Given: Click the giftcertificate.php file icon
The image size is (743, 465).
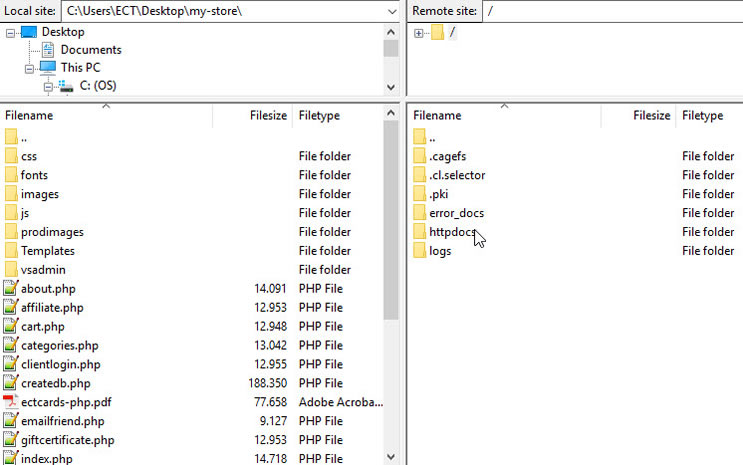Looking at the screenshot, I should pos(11,440).
